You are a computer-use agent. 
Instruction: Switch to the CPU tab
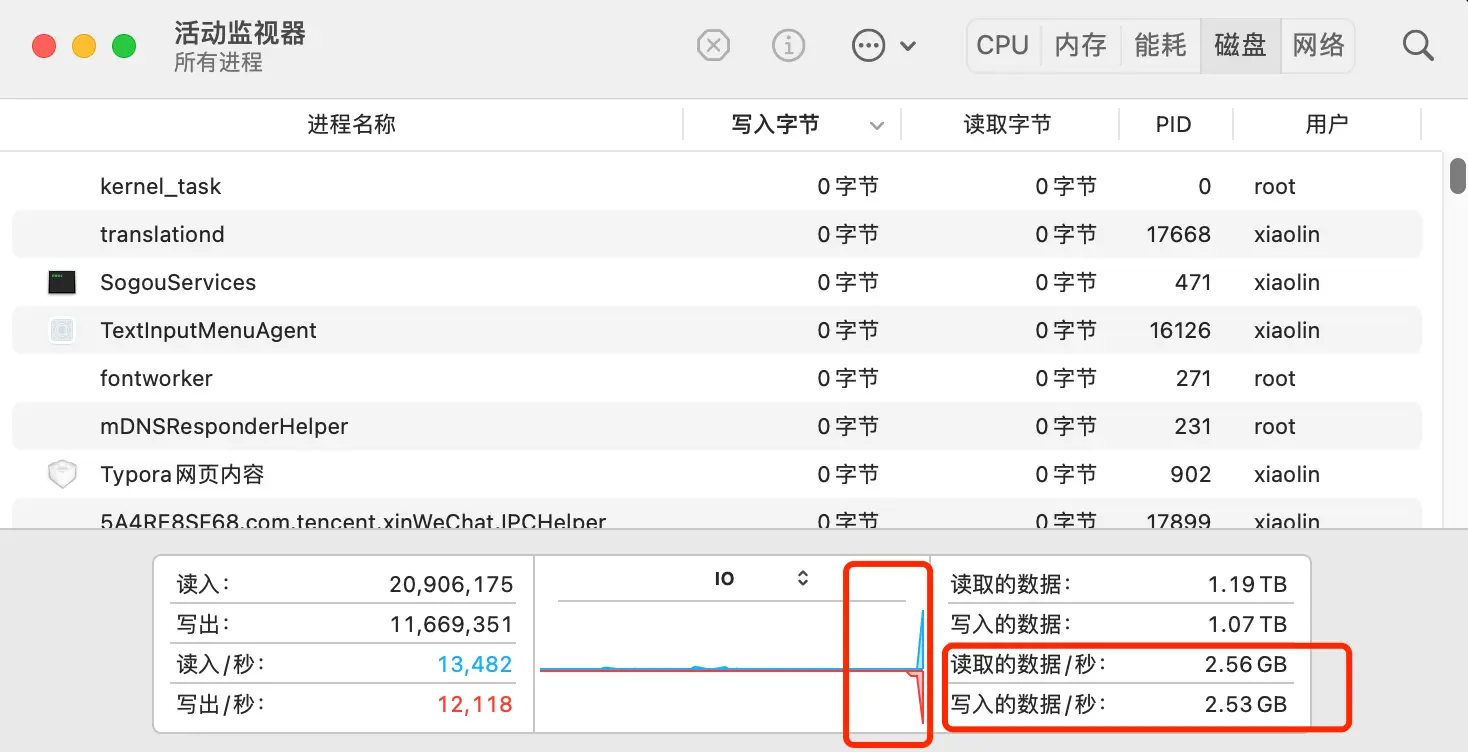(1002, 46)
